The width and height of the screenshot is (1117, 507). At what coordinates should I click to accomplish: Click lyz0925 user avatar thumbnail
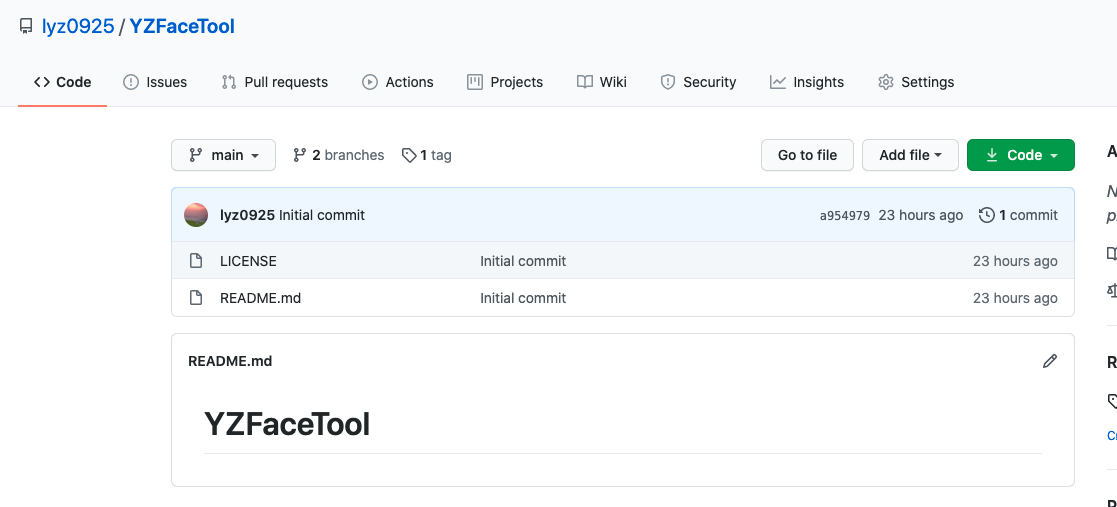click(x=196, y=215)
